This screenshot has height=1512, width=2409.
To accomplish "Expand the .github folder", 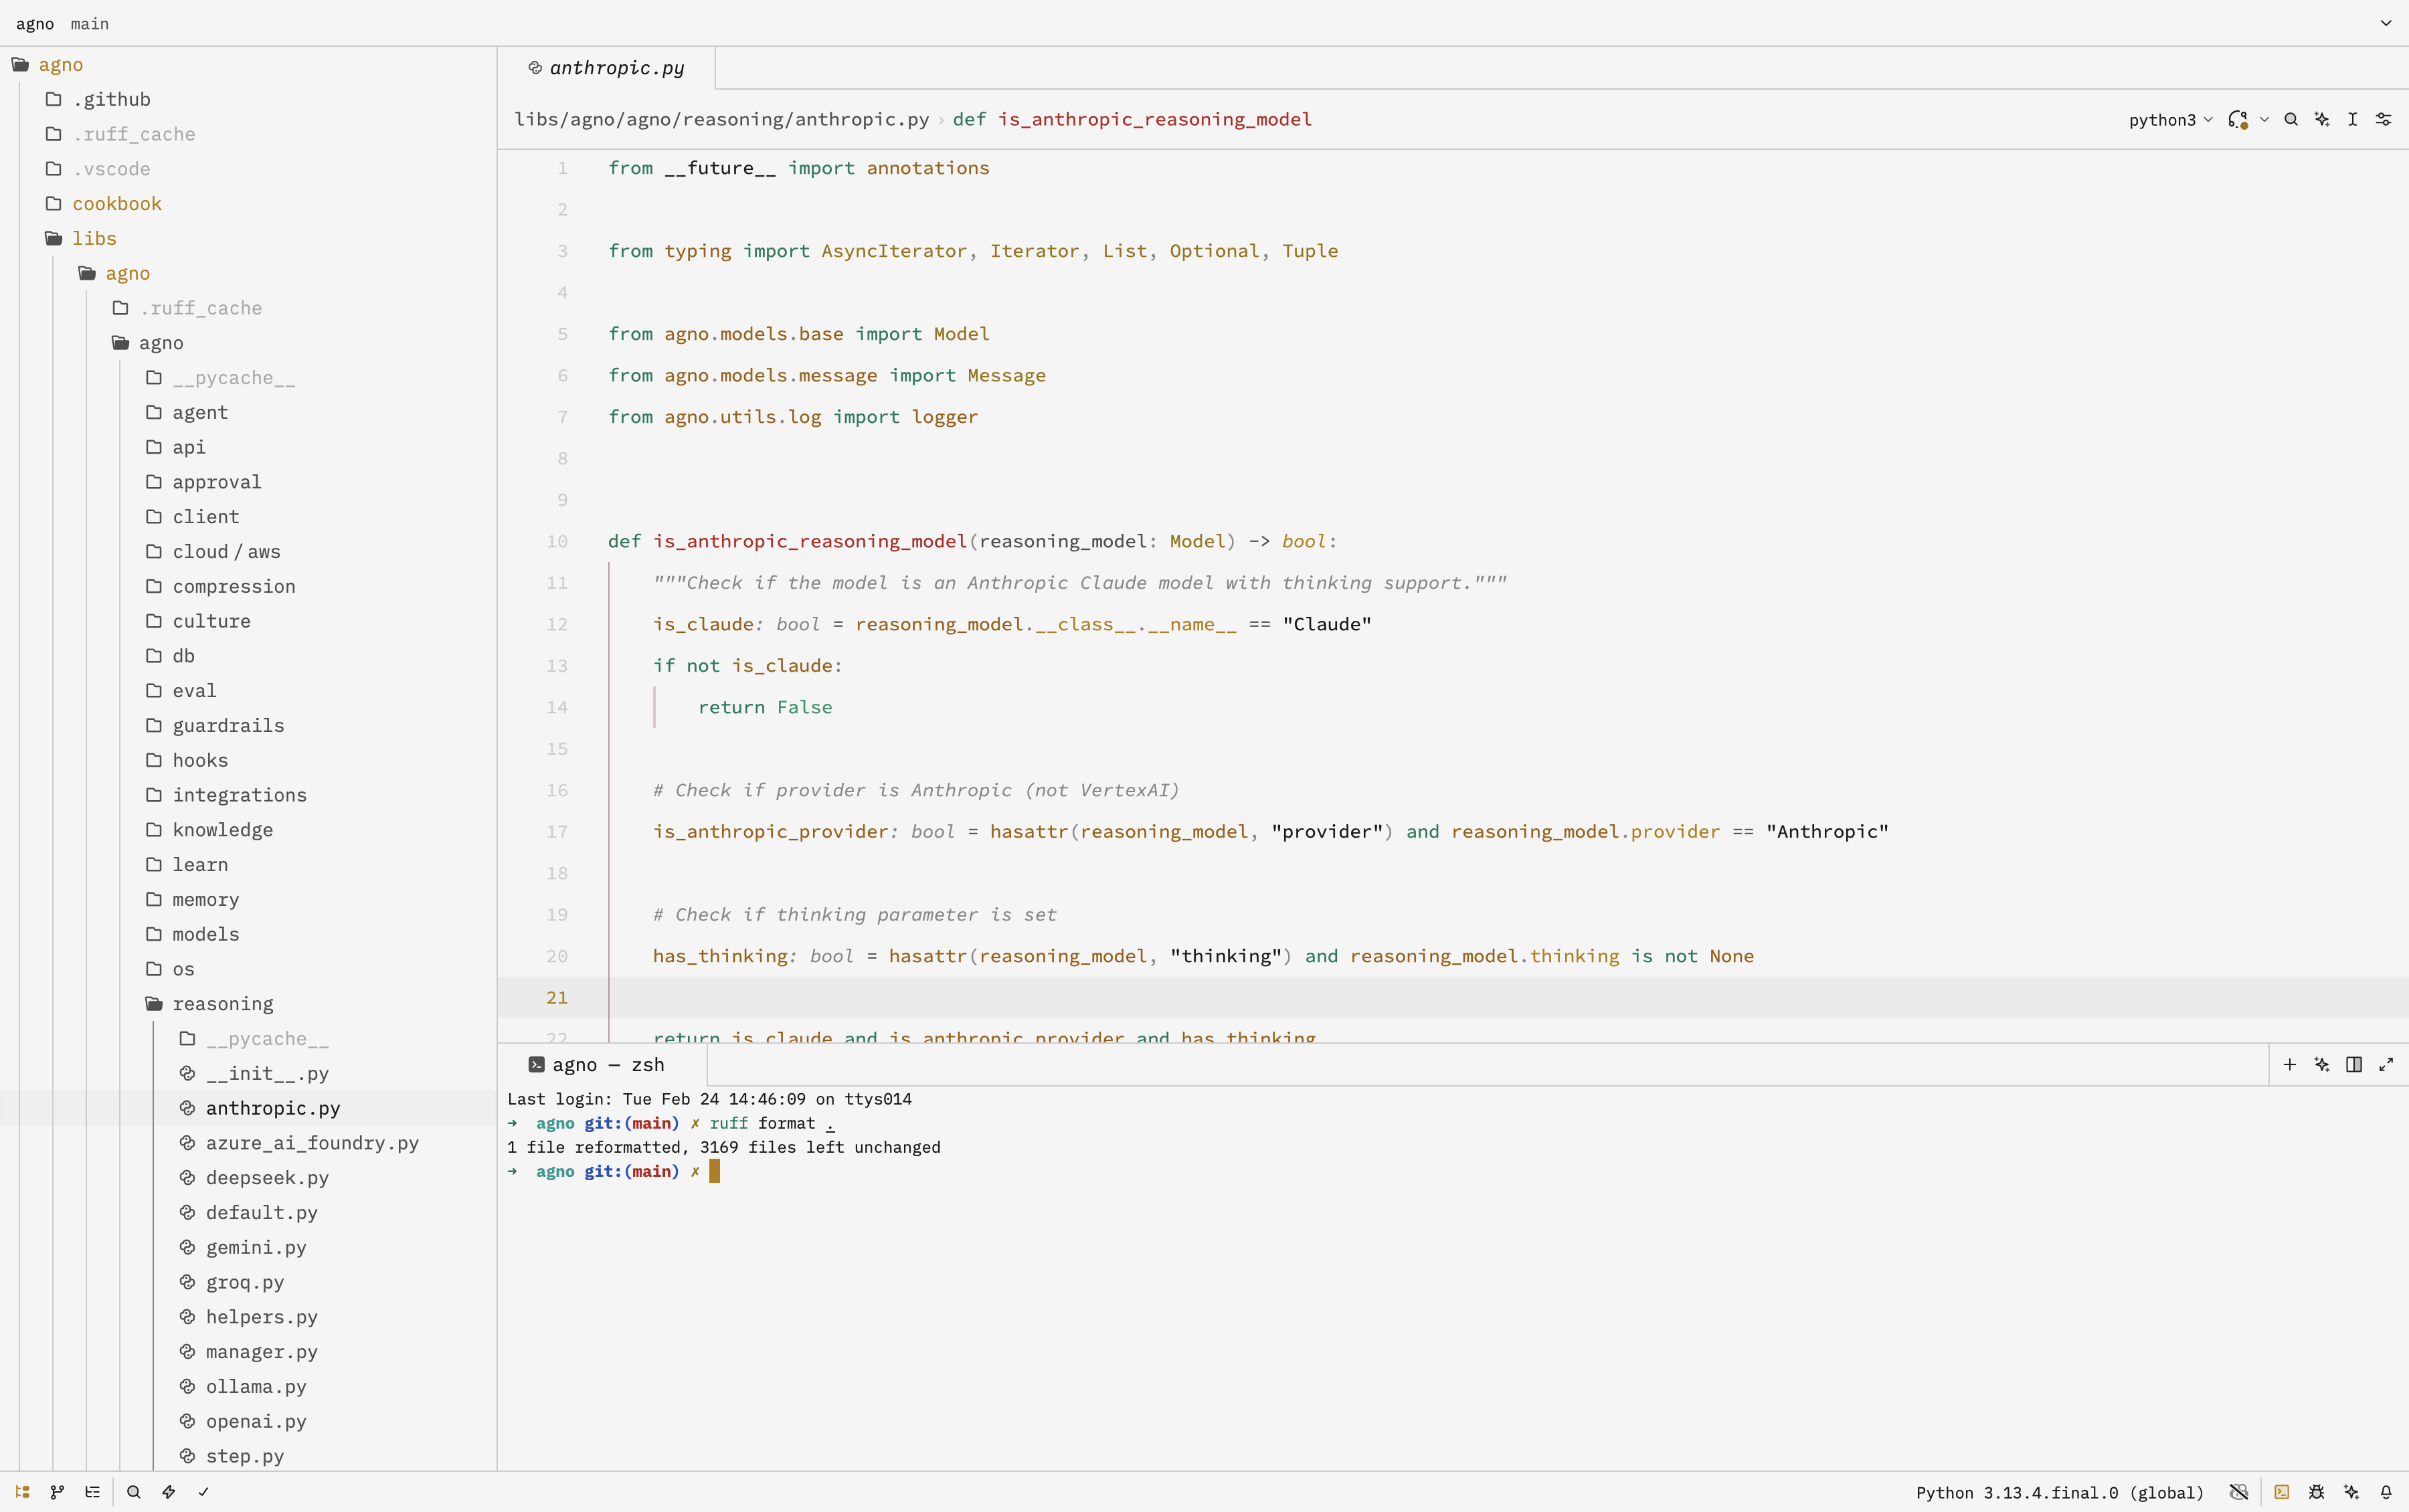I will tap(111, 99).
